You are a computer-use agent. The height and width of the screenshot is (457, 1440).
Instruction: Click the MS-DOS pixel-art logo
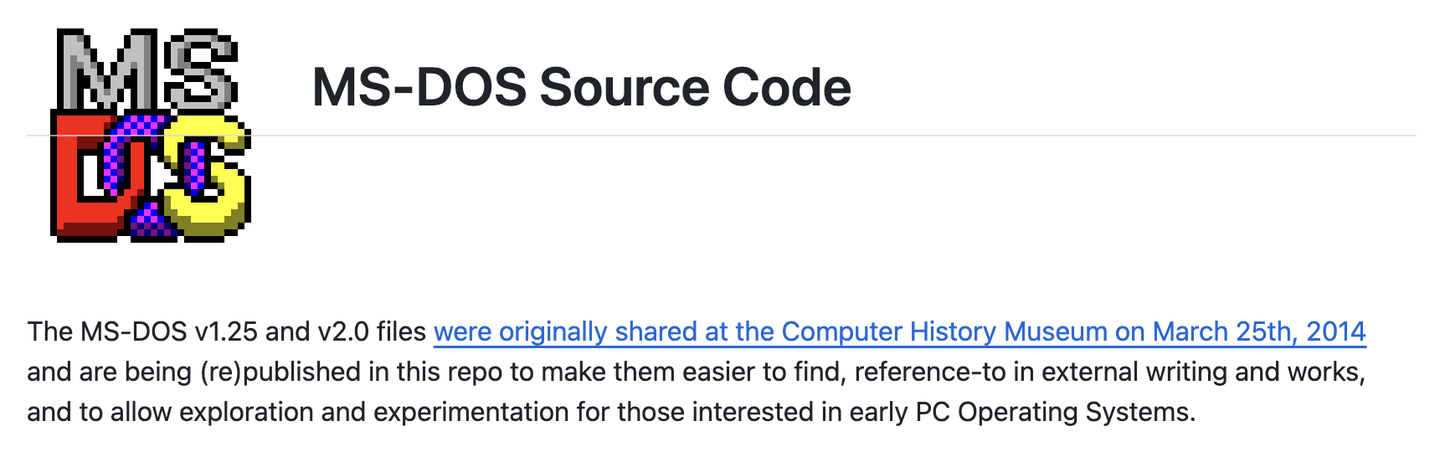point(150,134)
